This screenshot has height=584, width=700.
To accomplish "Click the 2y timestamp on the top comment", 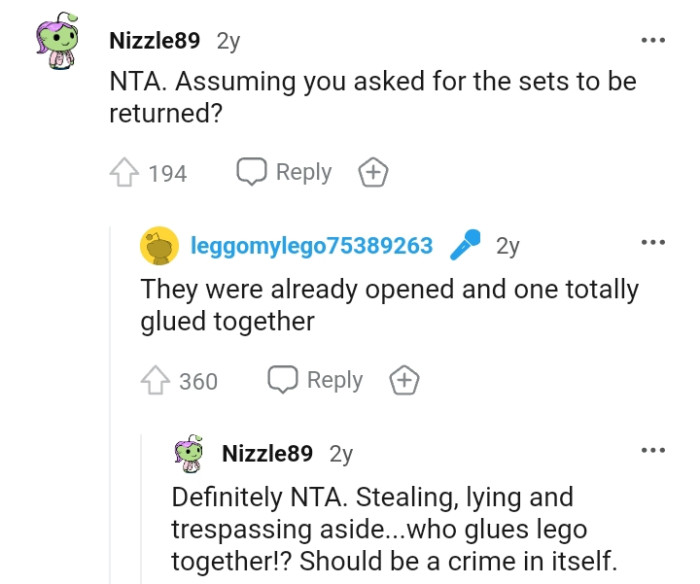I will pyautogui.click(x=228, y=42).
